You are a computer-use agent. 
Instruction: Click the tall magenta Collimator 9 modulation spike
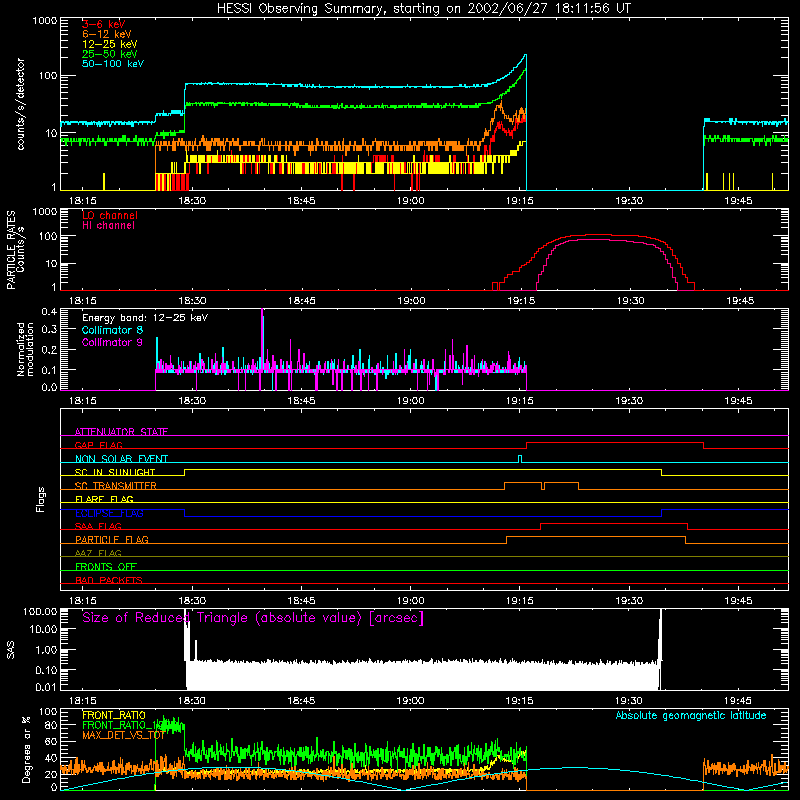(x=262, y=339)
